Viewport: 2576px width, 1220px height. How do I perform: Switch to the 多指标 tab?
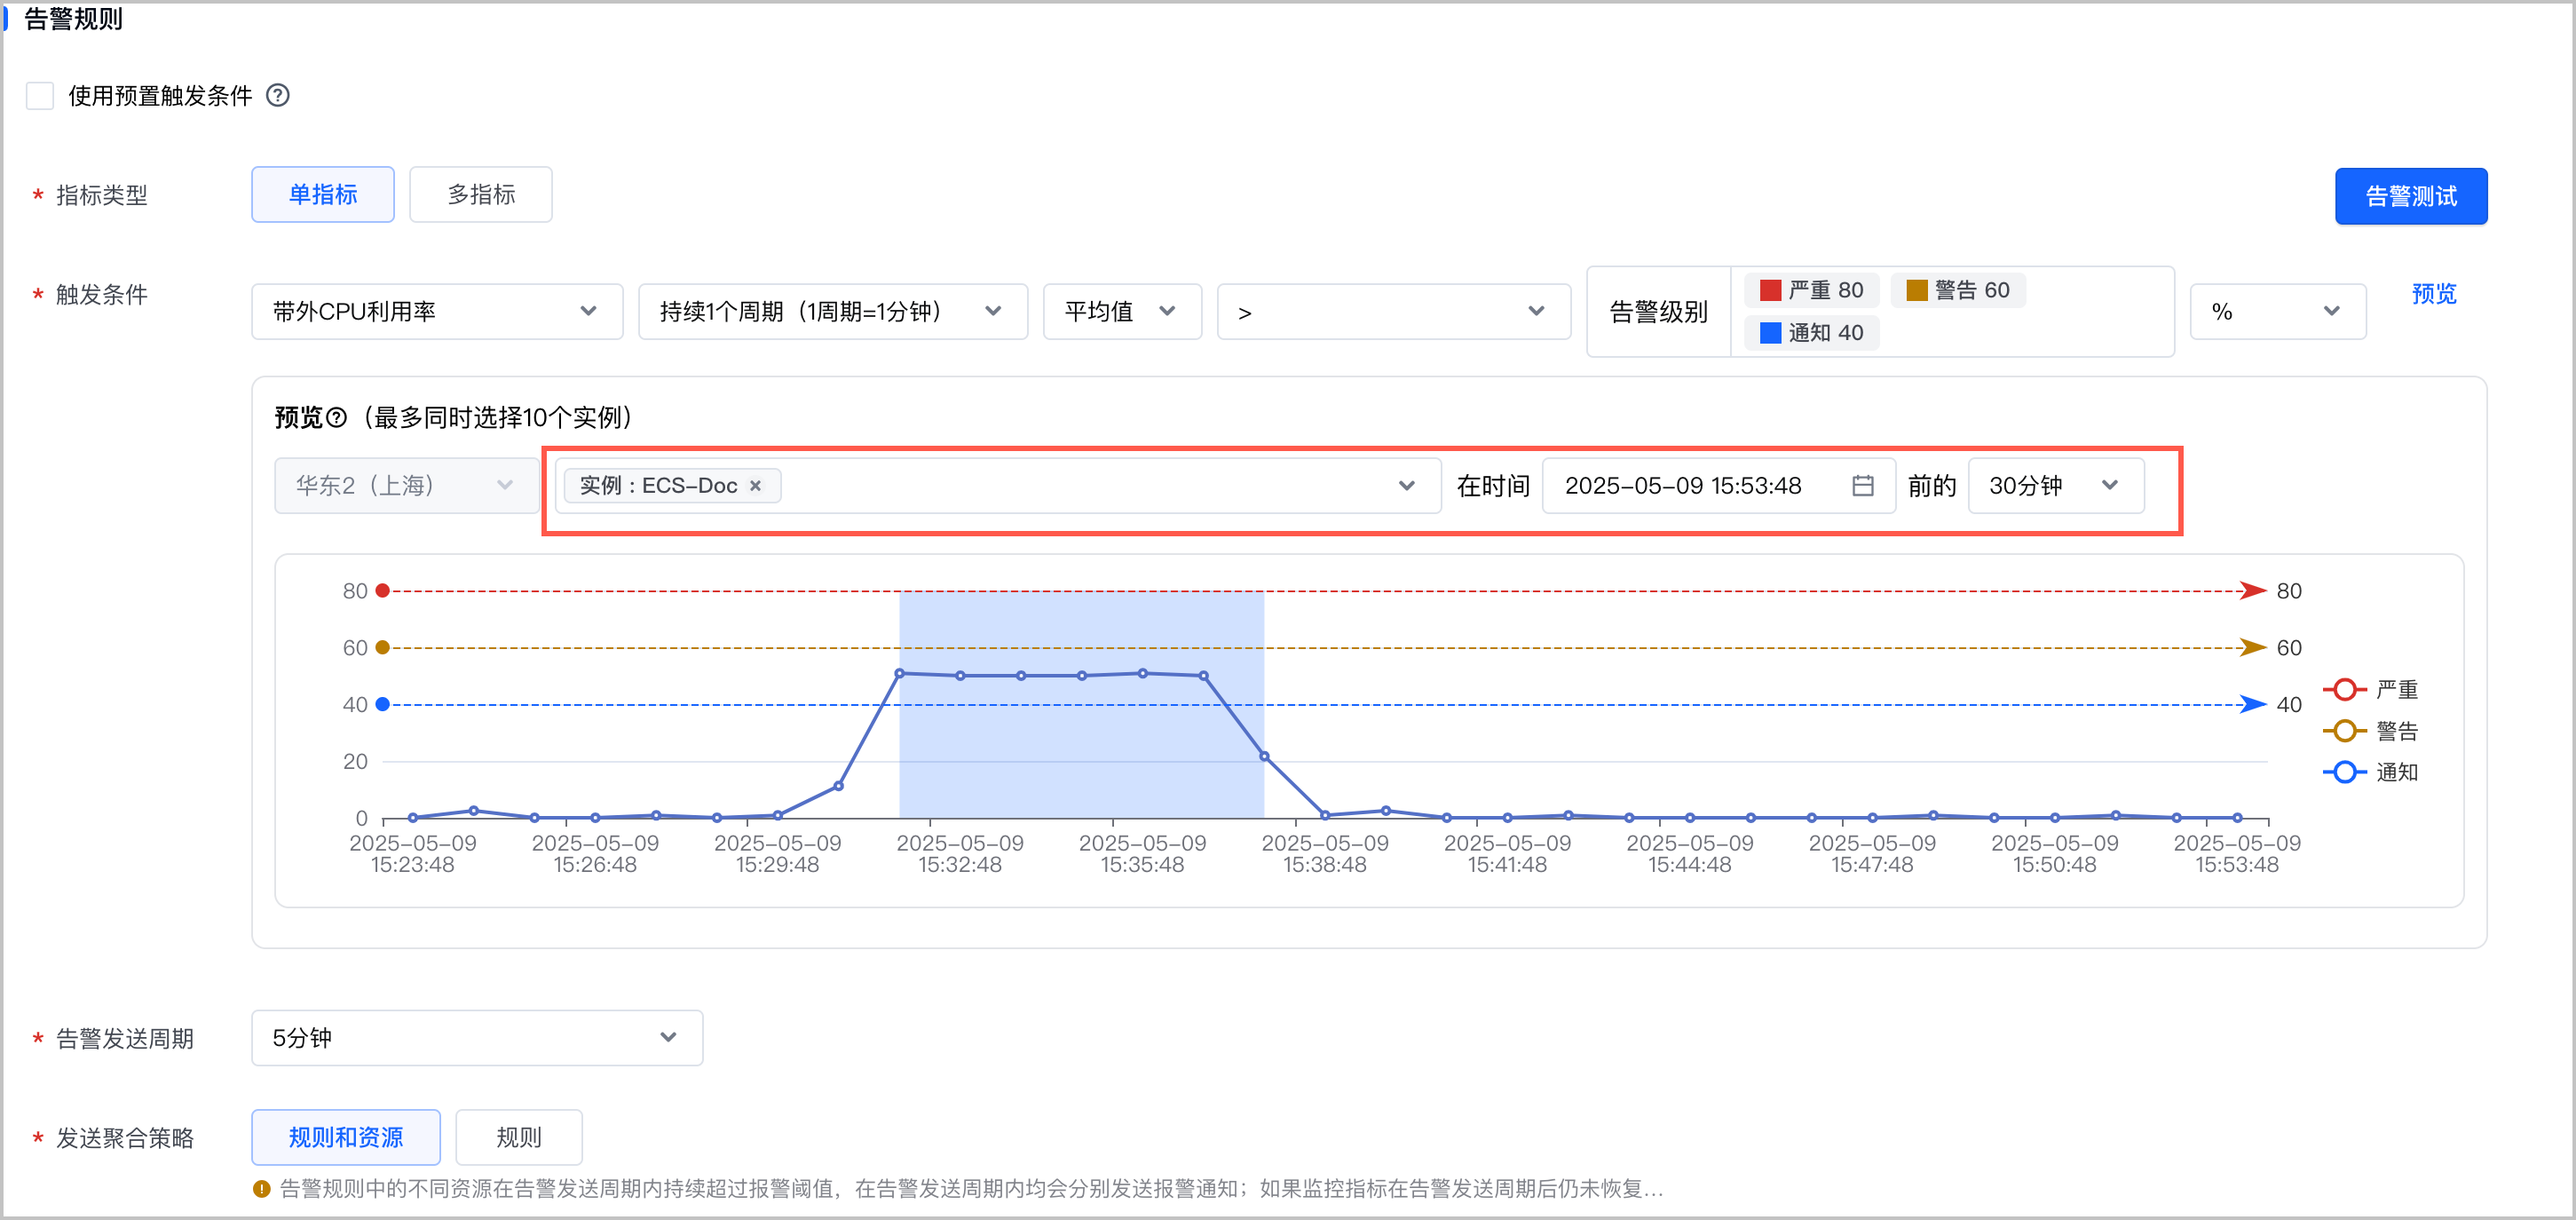pos(481,195)
